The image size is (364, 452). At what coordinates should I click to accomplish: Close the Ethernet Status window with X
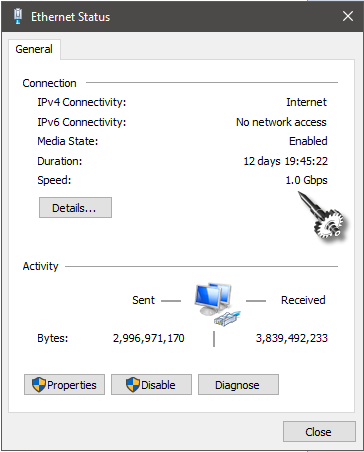(x=348, y=16)
